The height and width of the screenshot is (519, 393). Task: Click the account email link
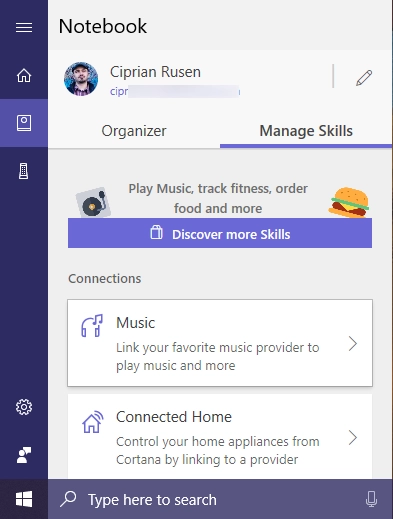175,91
